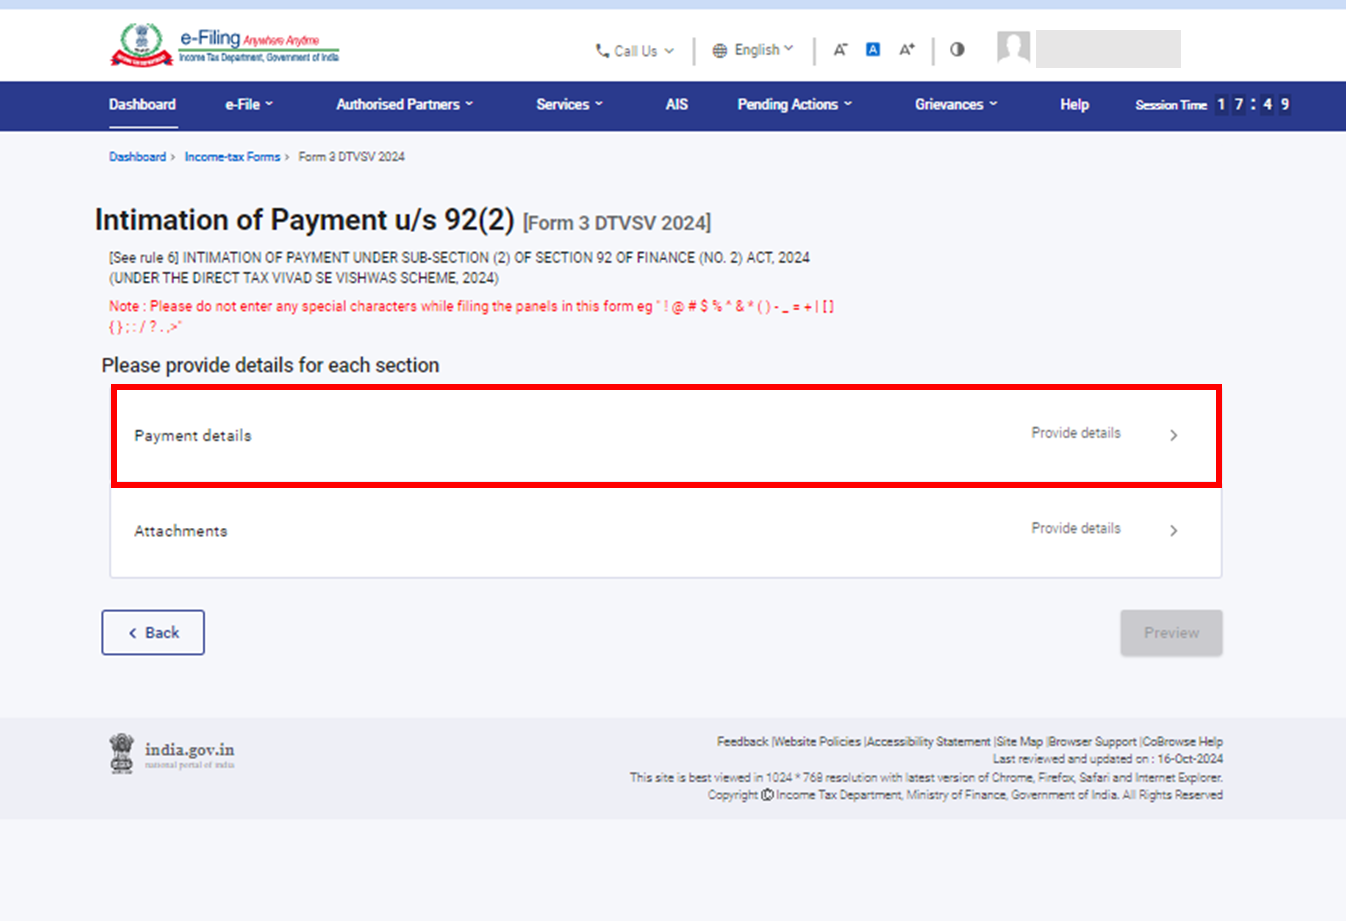This screenshot has width=1346, height=921.
Task: Toggle the high contrast mode control
Action: (x=956, y=48)
